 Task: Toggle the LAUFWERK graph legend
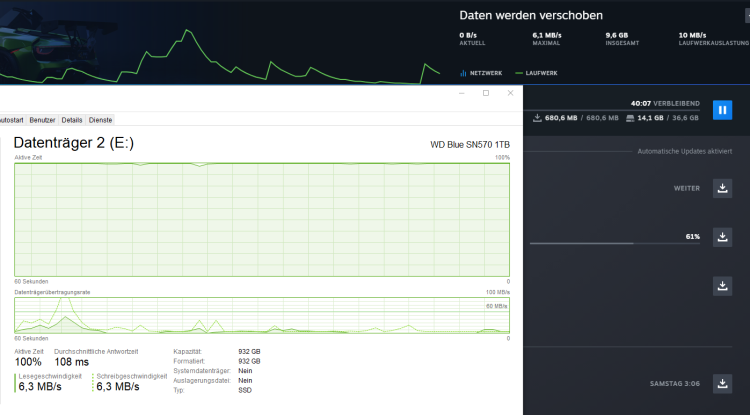[538, 73]
